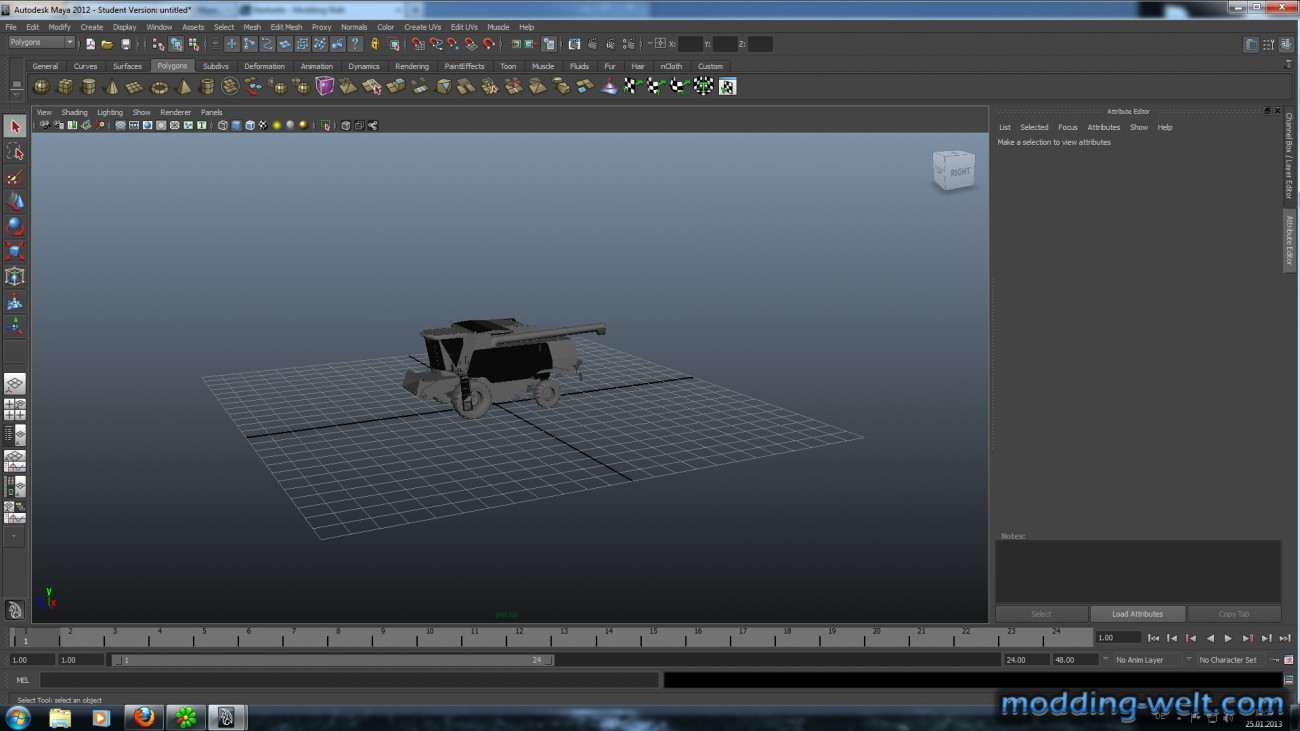Switch to Persp/Graph editor layout
1300x731 pixels.
click(15, 462)
